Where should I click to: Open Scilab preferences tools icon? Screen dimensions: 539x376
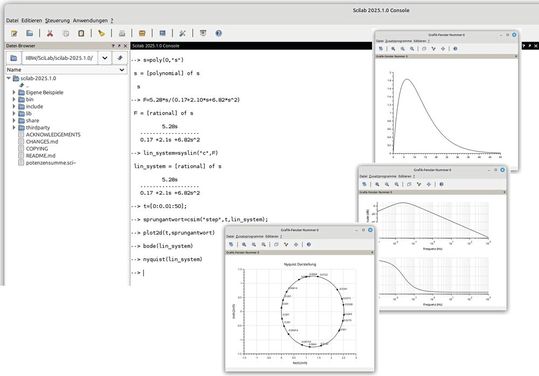pos(182,33)
